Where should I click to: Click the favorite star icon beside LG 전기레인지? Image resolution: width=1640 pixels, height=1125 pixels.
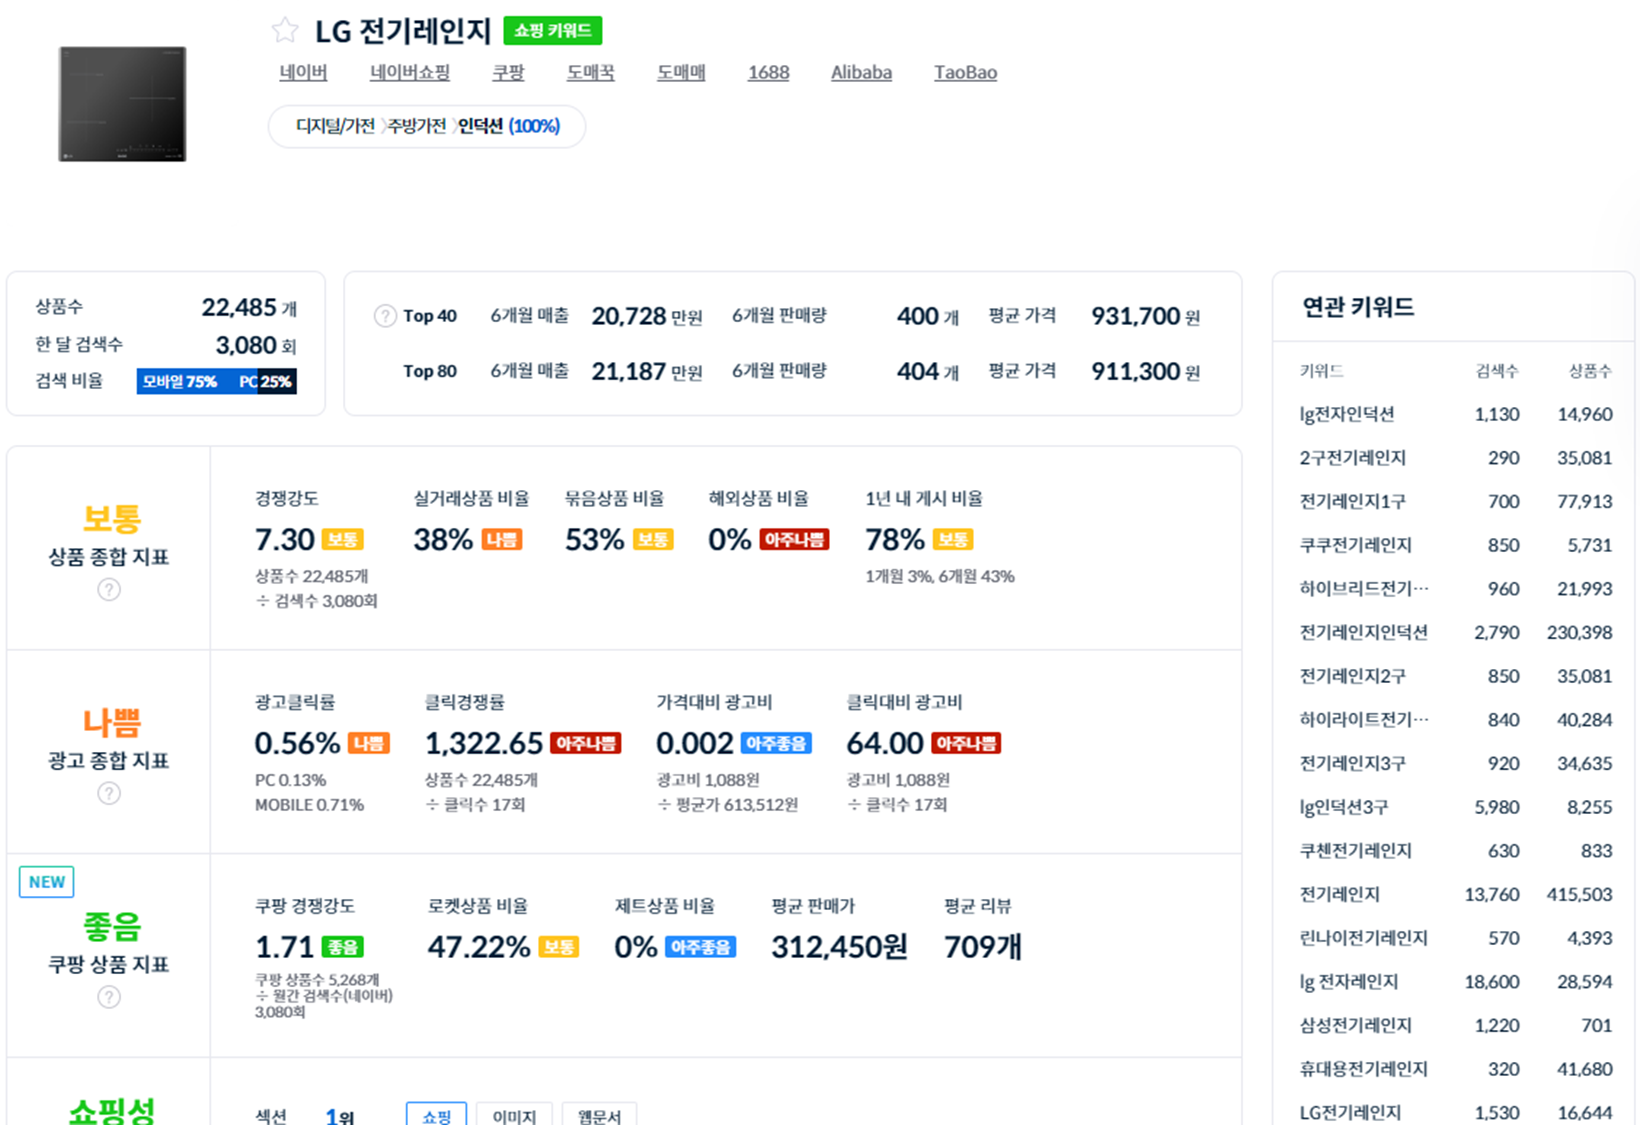coord(285,31)
